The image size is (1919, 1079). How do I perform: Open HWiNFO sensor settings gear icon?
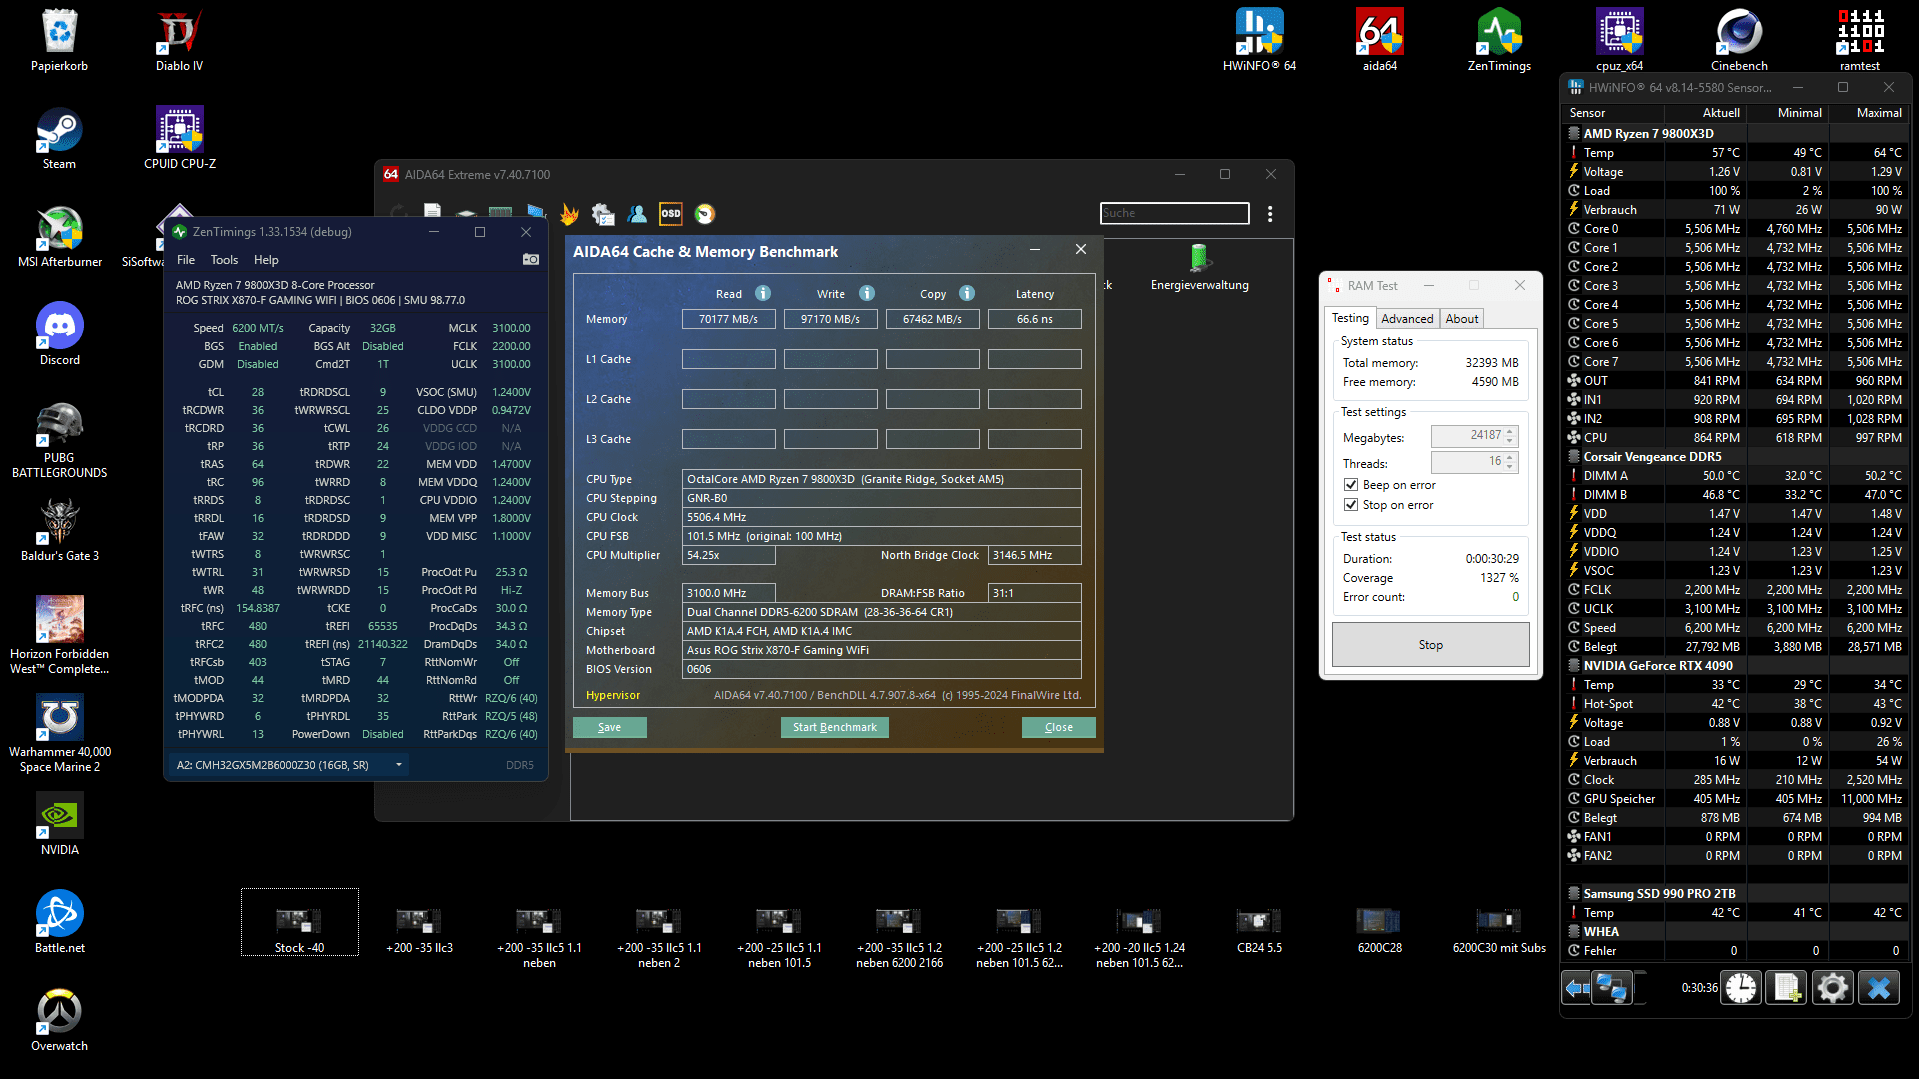[1833, 988]
